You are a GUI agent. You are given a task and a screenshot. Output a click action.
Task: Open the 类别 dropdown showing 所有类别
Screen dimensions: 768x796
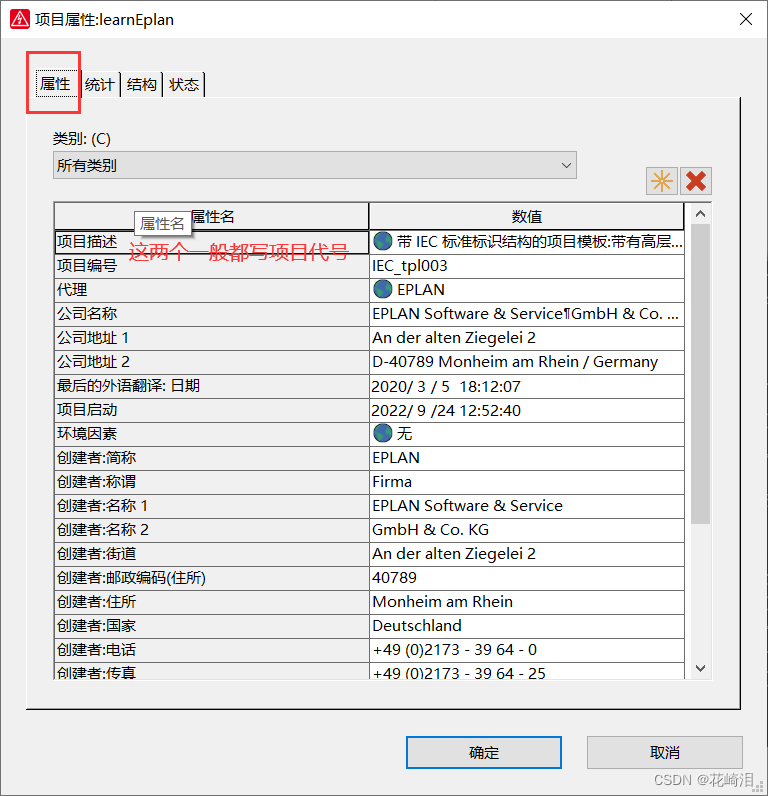click(315, 165)
